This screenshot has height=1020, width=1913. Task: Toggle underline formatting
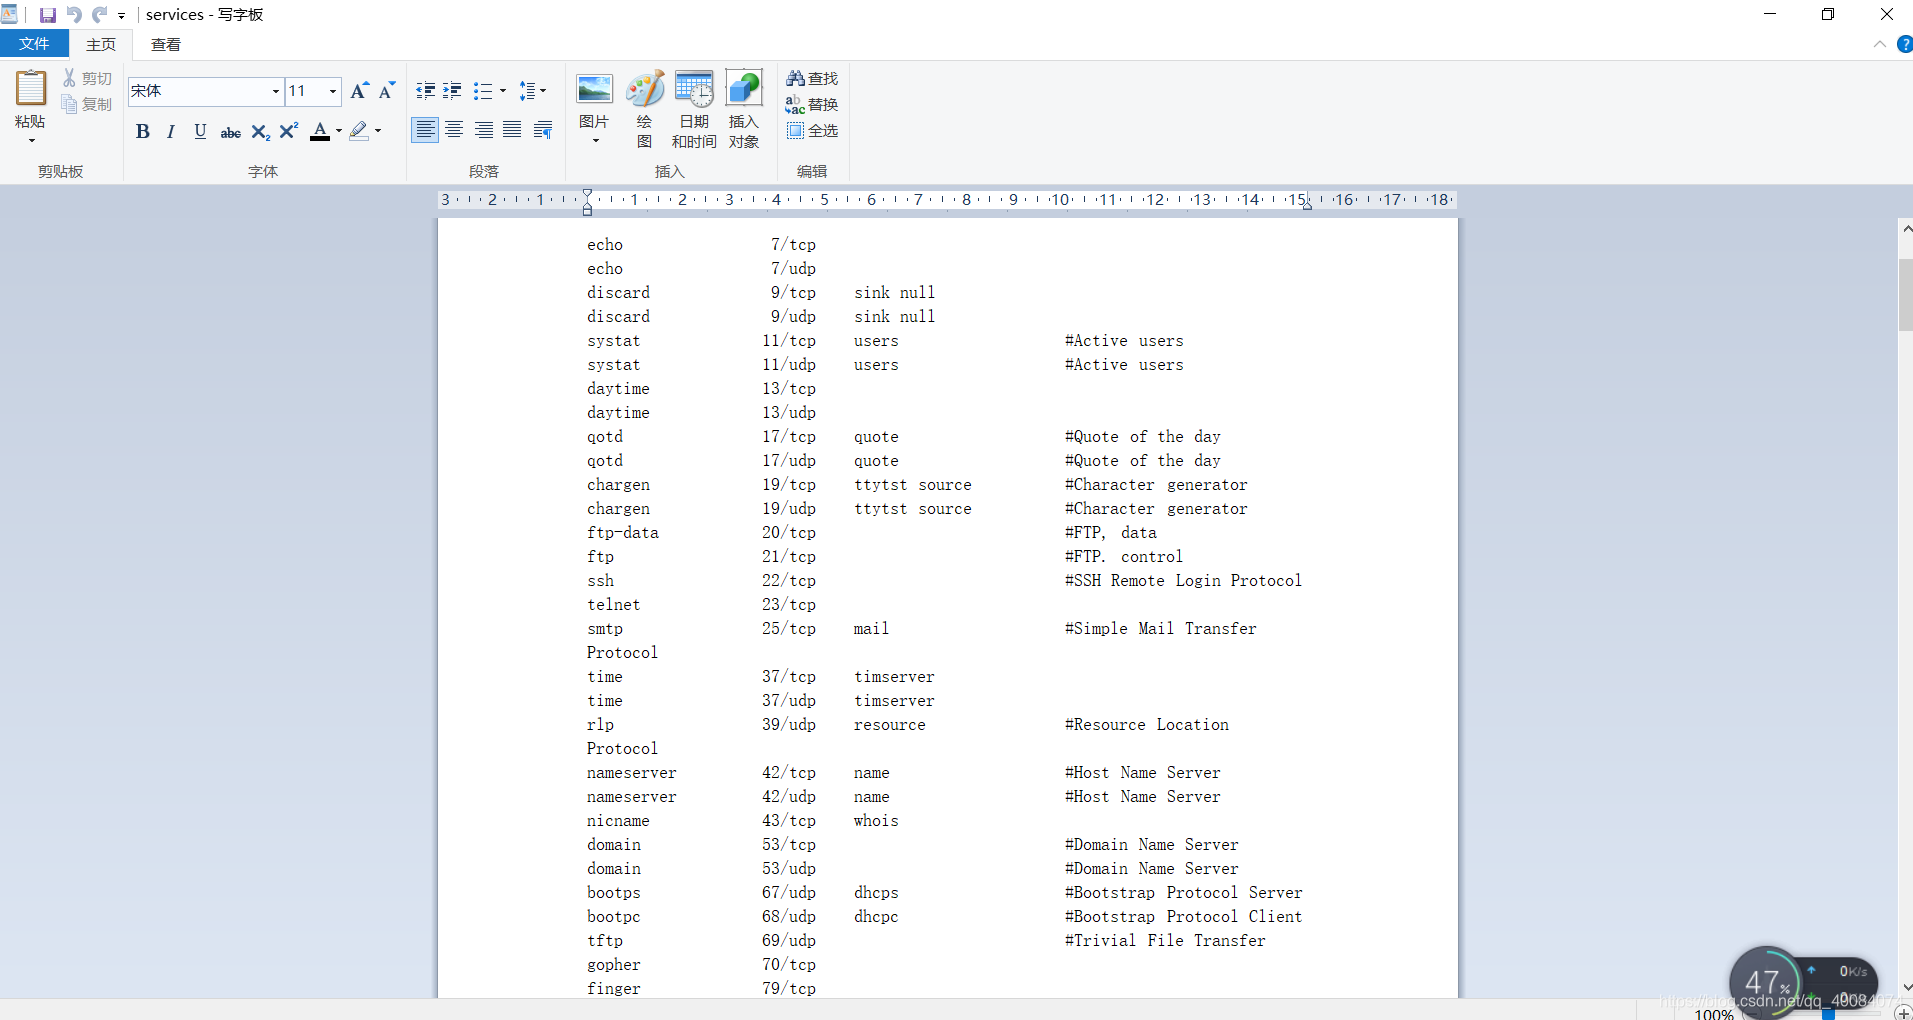[200, 131]
